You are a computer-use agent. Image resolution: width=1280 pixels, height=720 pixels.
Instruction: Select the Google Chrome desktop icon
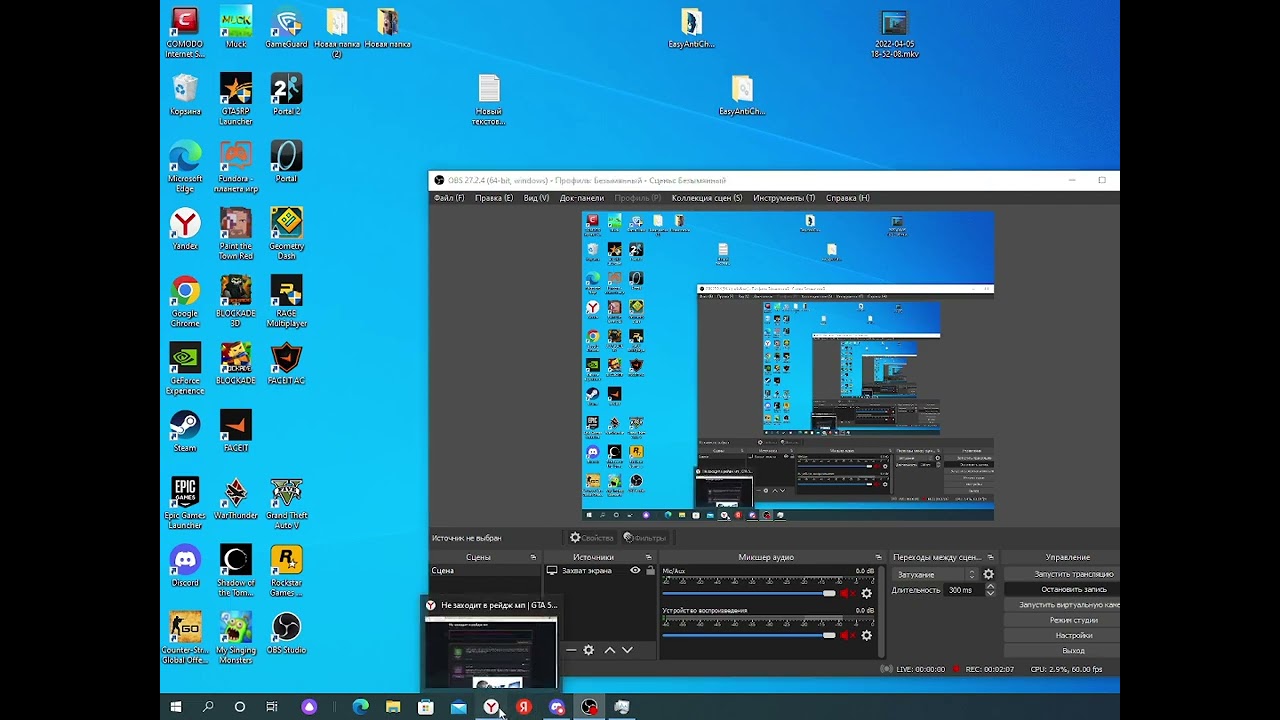(185, 301)
